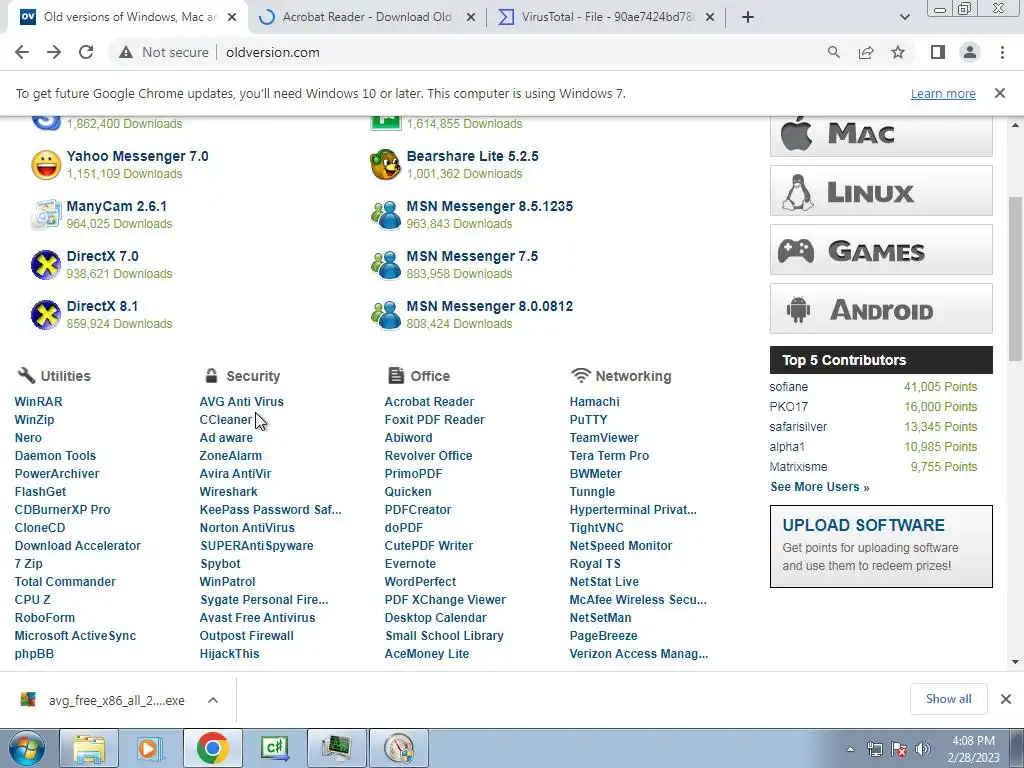Open the Android category button
The image size is (1024, 768).
pyautogui.click(x=881, y=308)
